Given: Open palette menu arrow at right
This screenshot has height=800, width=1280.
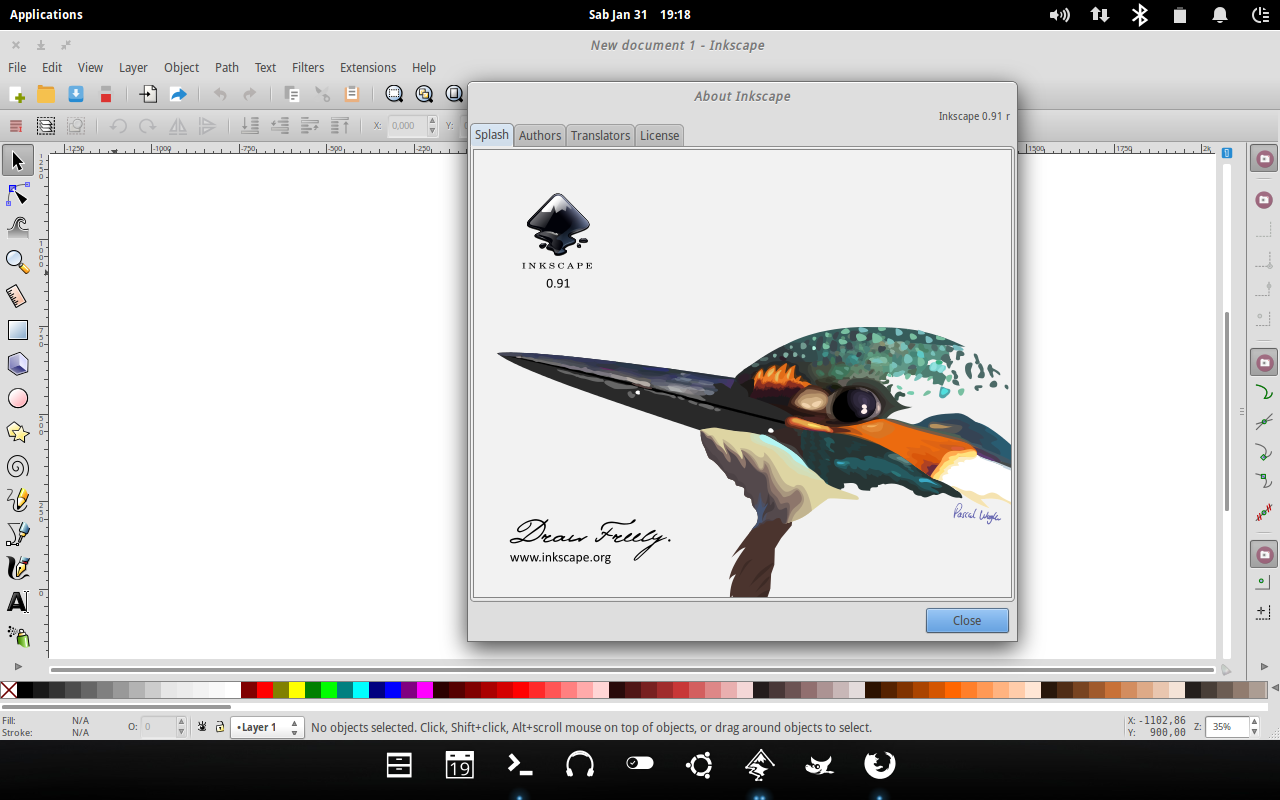Looking at the screenshot, I should 1273,689.
